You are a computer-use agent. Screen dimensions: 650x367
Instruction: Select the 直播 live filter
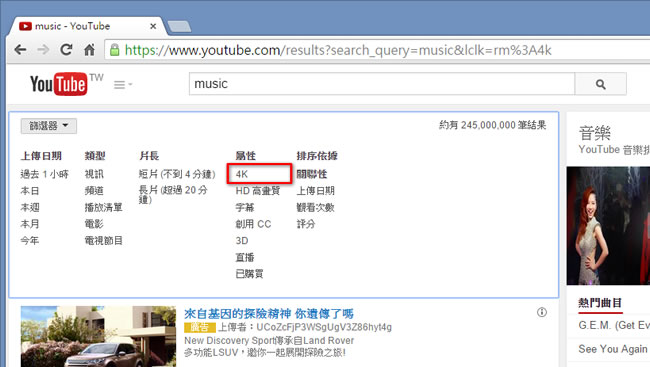(245, 257)
